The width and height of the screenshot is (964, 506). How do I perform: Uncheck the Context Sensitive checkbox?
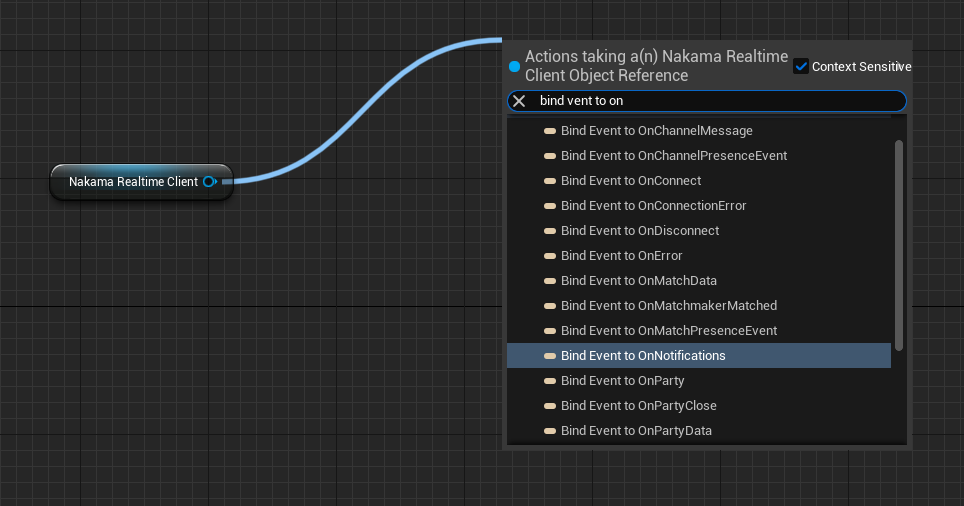click(800, 66)
